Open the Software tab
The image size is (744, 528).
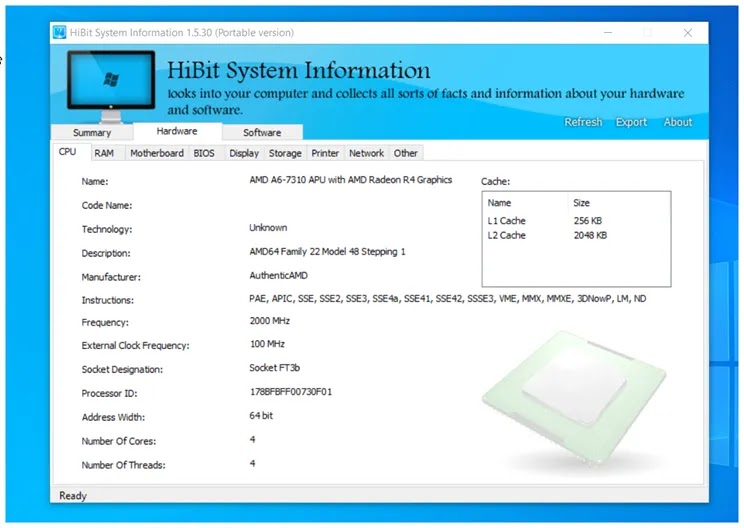[262, 132]
